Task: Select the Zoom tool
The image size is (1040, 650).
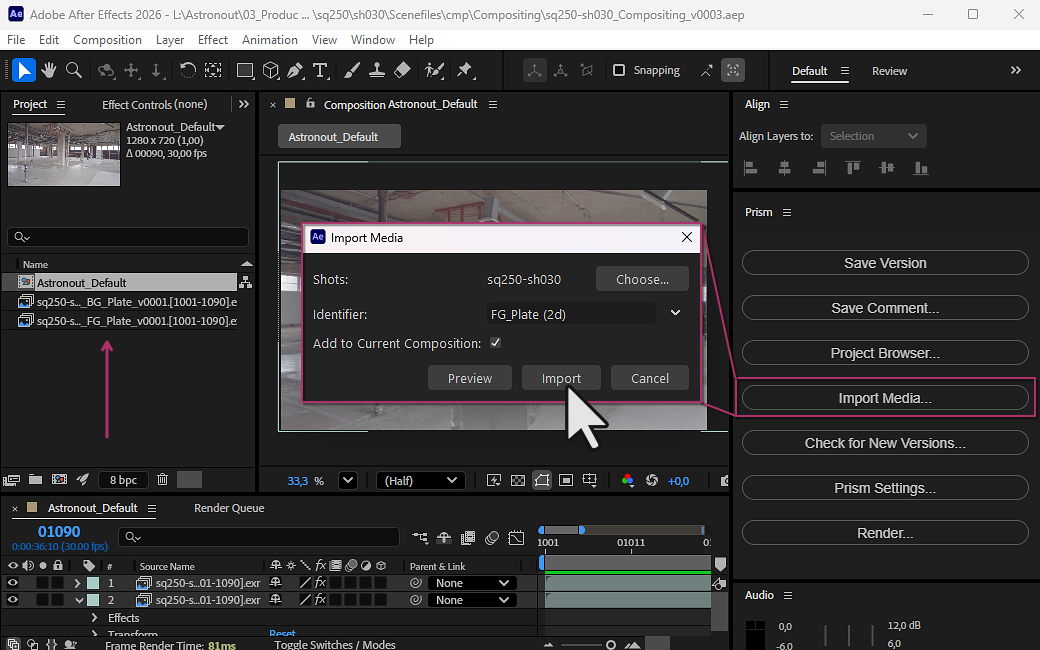Action: tap(74, 70)
